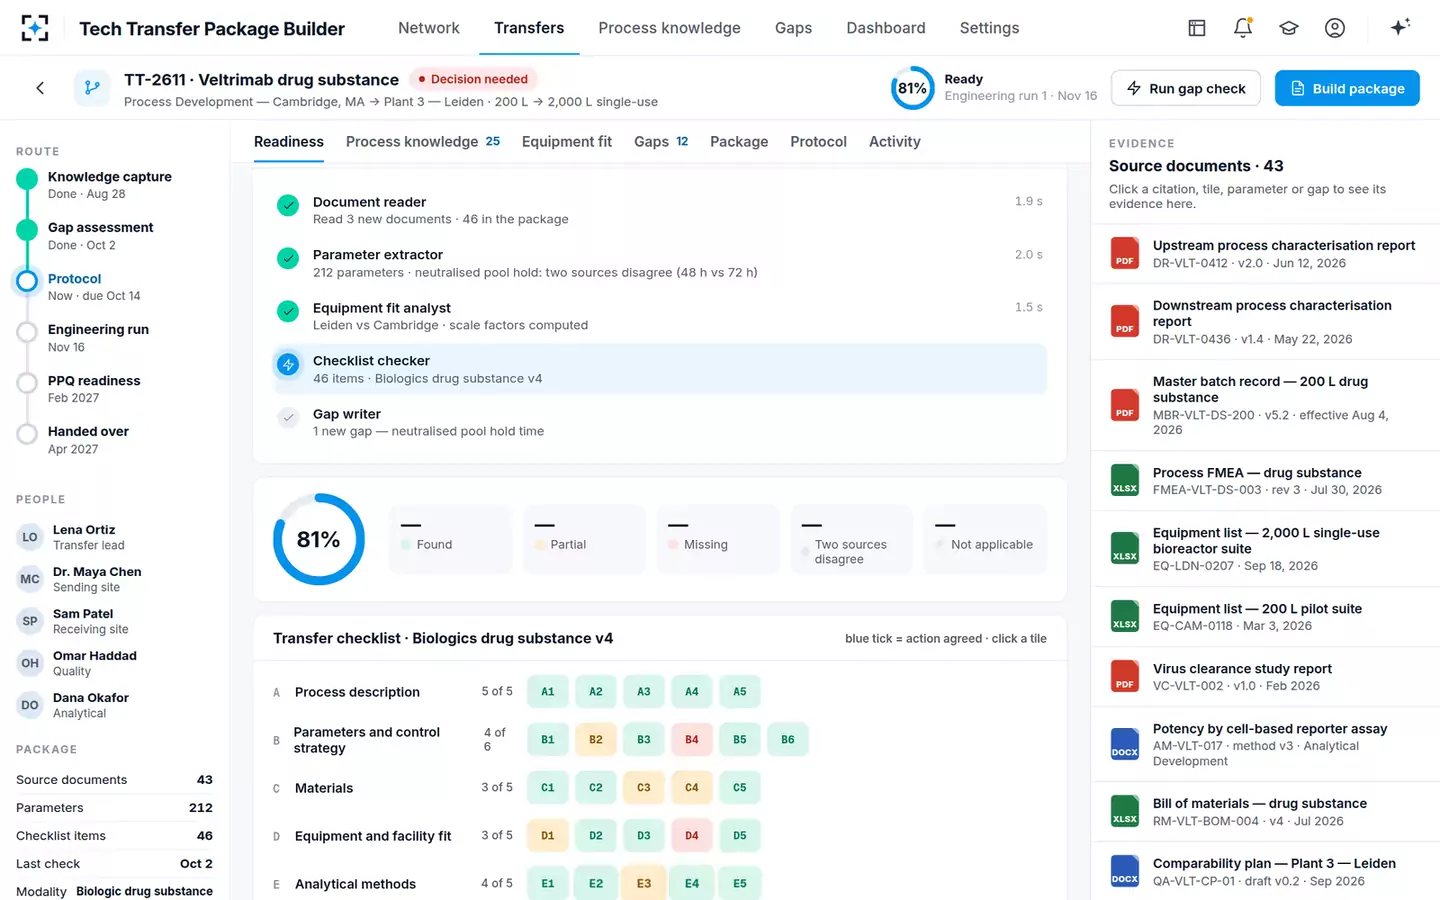
Task: Select the Missing filter card
Action: (718, 539)
